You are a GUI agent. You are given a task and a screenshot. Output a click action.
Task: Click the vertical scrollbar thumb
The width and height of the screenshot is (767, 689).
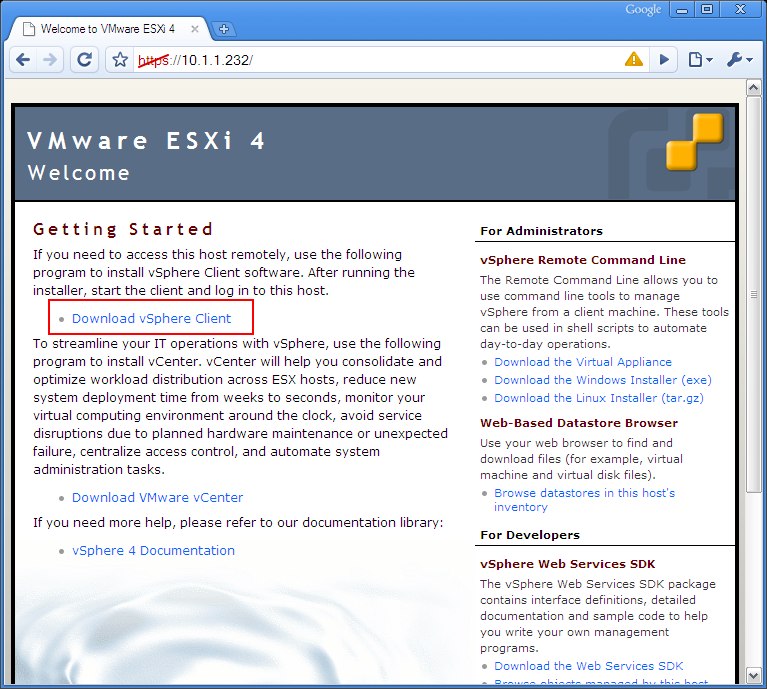coord(753,294)
